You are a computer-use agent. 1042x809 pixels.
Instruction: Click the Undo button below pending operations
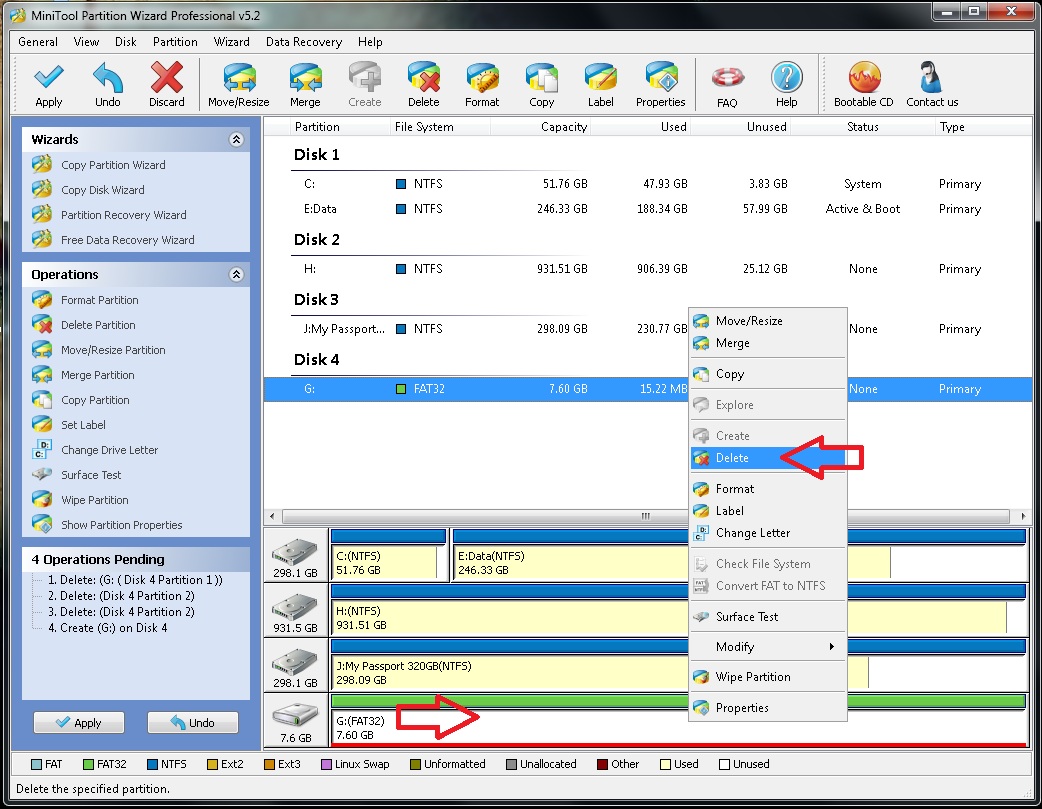(x=193, y=723)
